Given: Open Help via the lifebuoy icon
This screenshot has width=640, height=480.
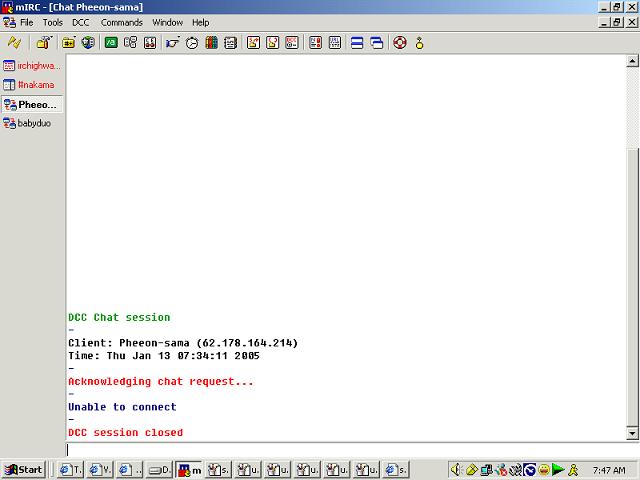Looking at the screenshot, I should coord(400,42).
